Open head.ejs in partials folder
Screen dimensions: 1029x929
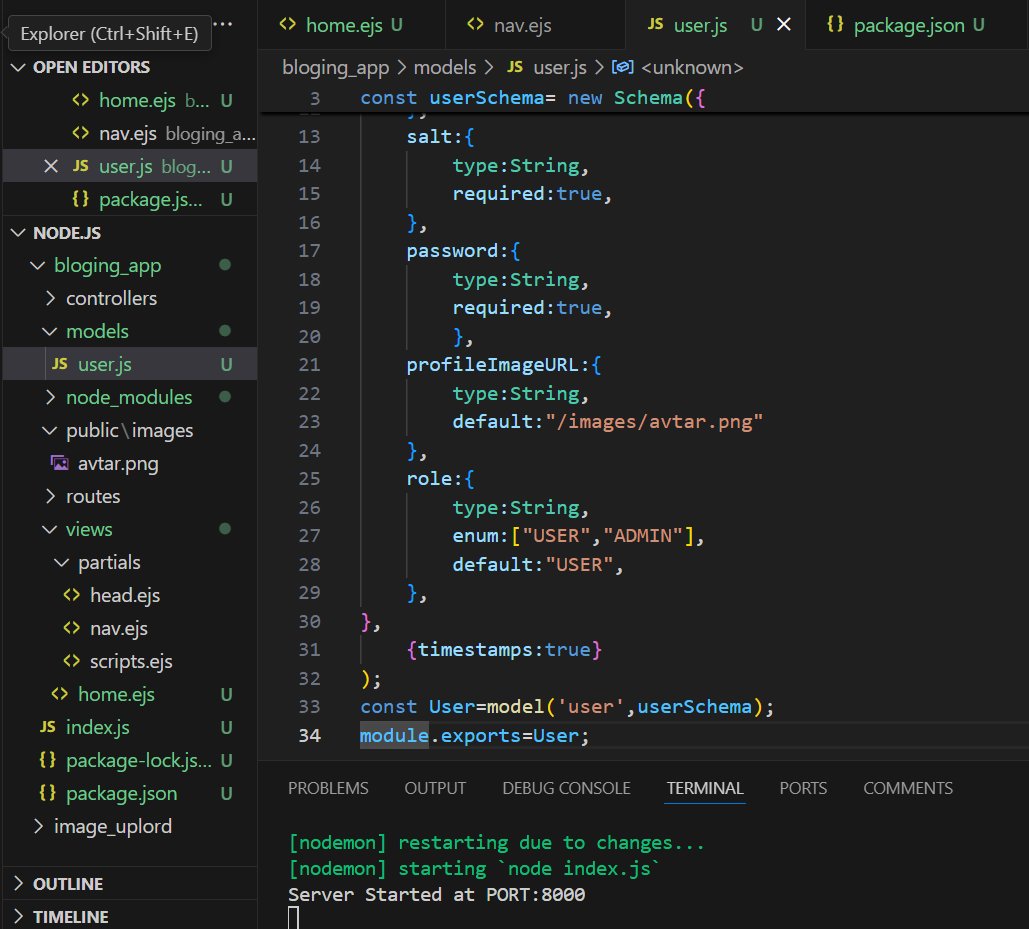pyautogui.click(x=130, y=595)
